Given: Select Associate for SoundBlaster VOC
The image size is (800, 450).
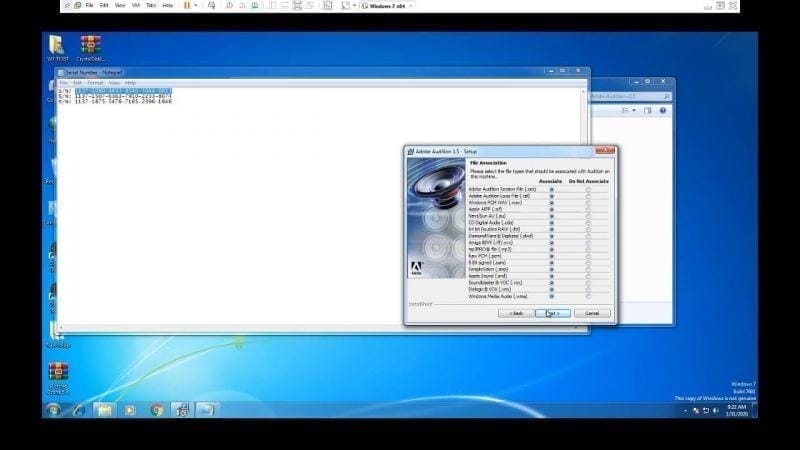Looking at the screenshot, I should point(551,283).
